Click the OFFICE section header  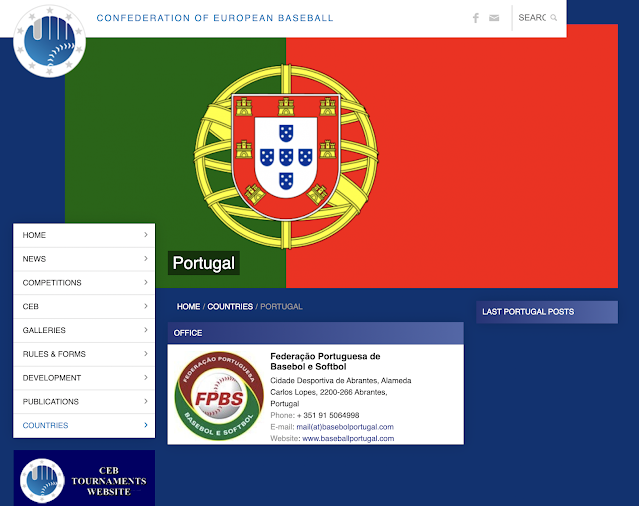(315, 333)
